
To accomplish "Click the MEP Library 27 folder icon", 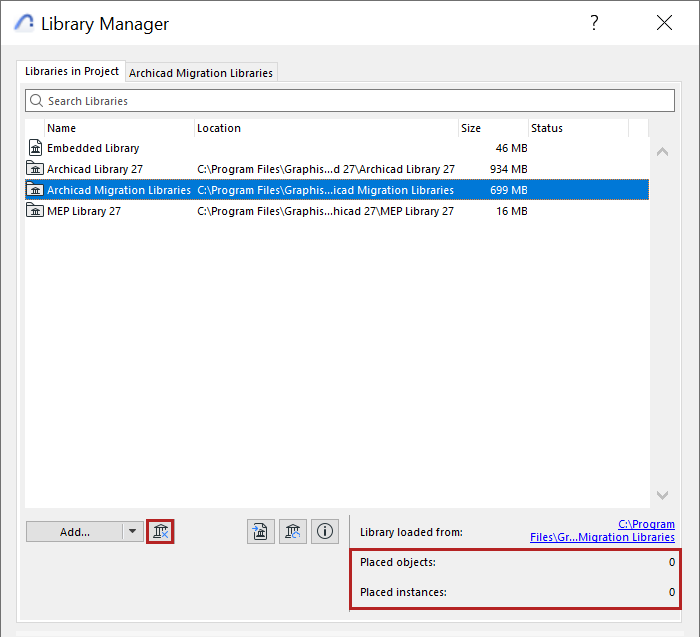I will [35, 211].
